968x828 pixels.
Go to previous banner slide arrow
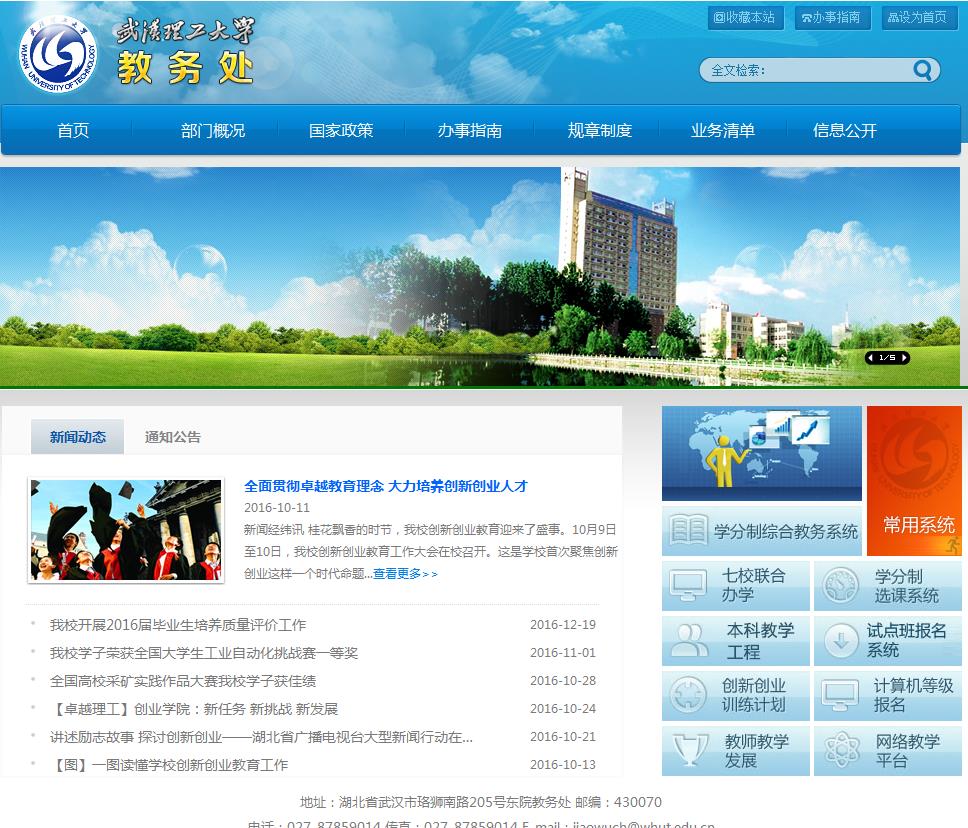pyautogui.click(x=870, y=358)
